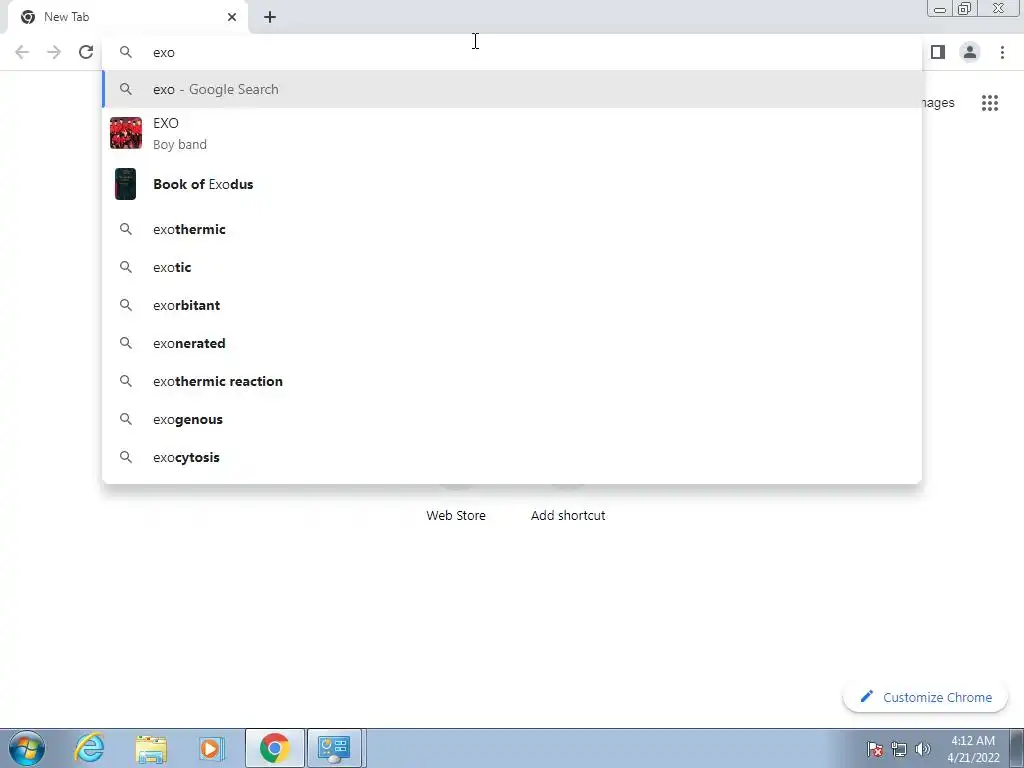Choose exo - Google Search suggestion
The image size is (1024, 768).
click(512, 89)
